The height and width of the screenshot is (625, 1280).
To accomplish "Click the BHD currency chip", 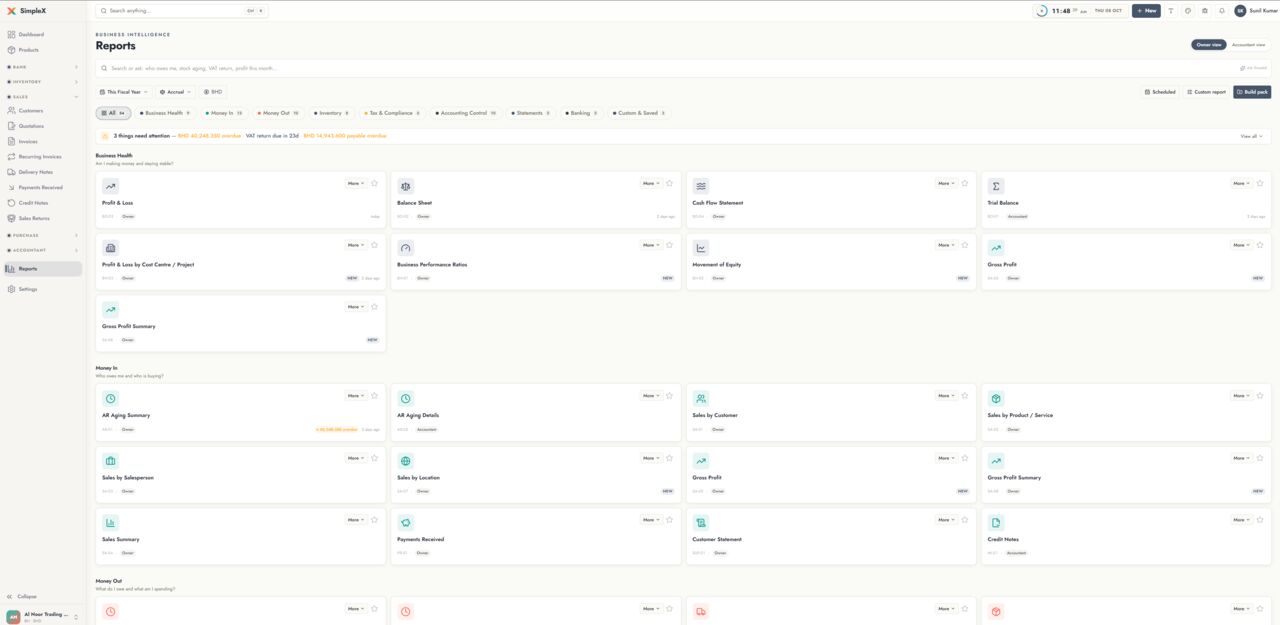I will coord(213,92).
